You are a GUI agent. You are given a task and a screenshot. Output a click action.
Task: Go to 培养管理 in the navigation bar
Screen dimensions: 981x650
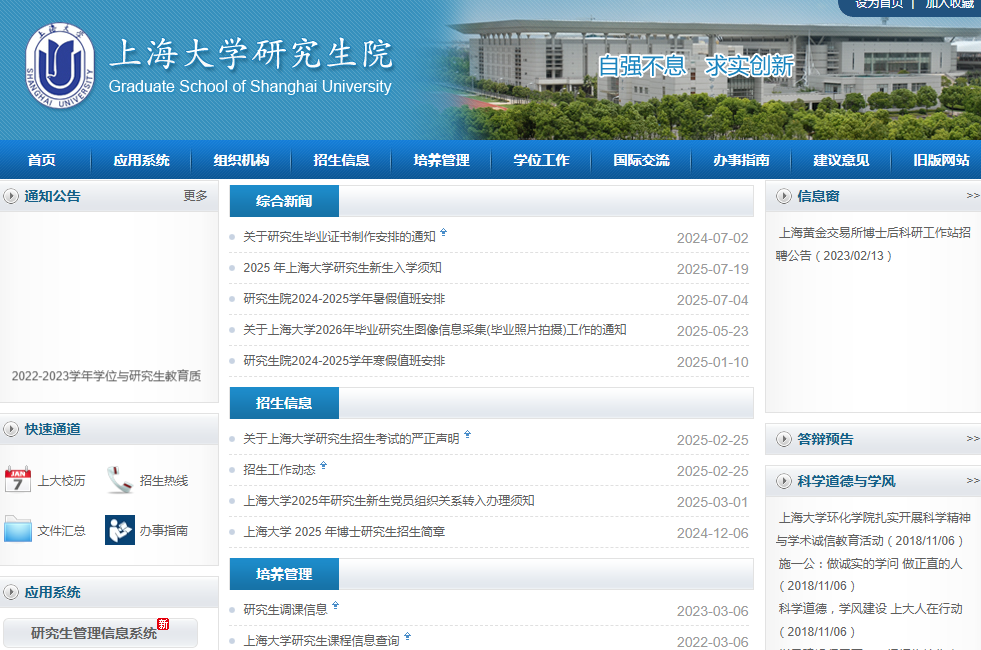(441, 160)
